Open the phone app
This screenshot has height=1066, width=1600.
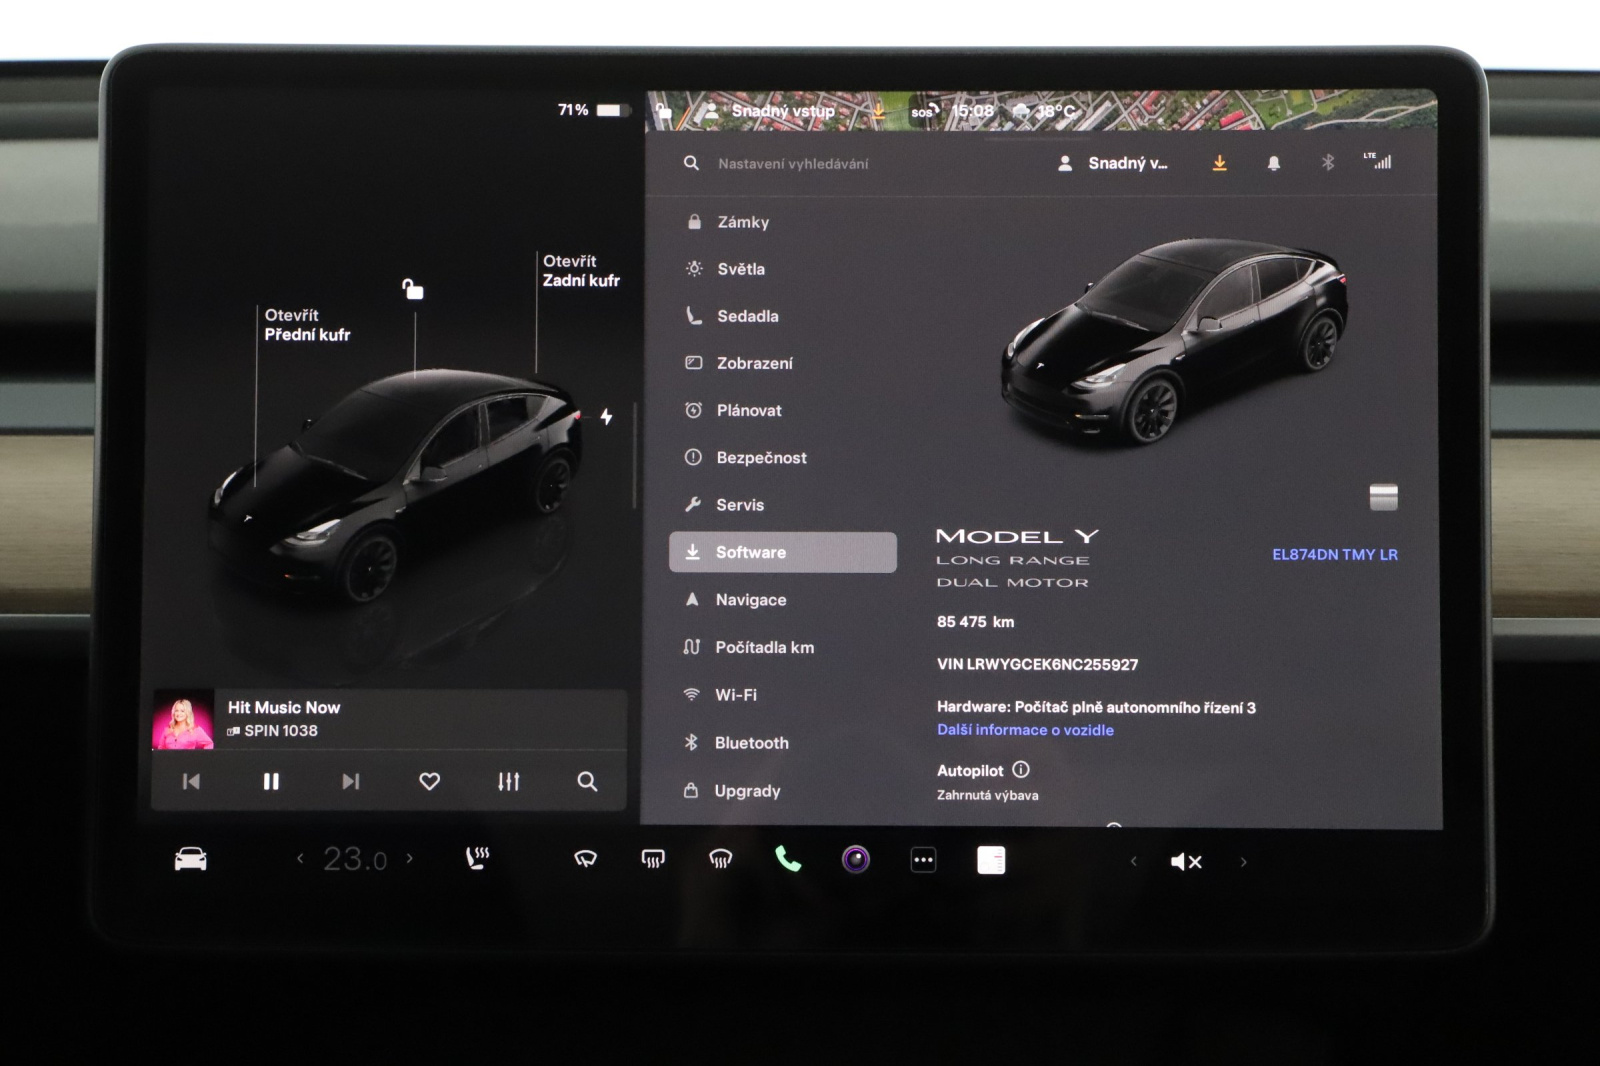[x=788, y=859]
